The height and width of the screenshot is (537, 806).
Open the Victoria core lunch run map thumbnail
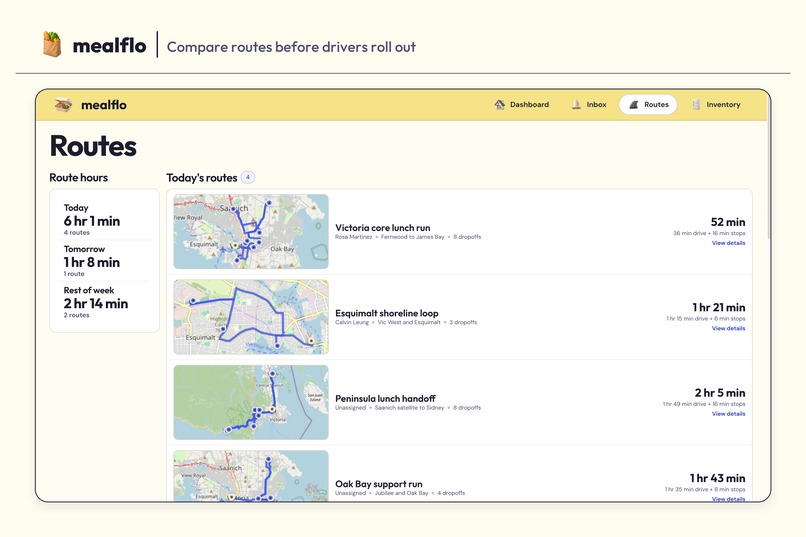tap(251, 231)
